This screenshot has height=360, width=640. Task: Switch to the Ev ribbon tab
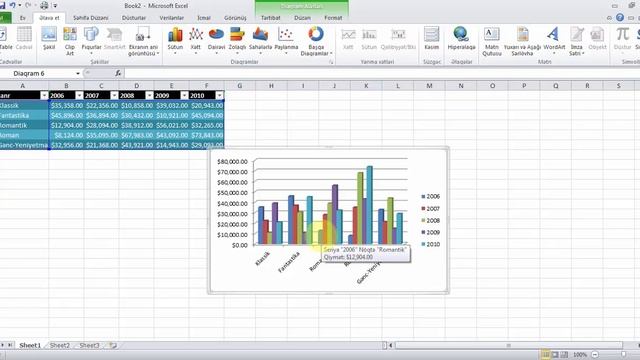pos(23,18)
